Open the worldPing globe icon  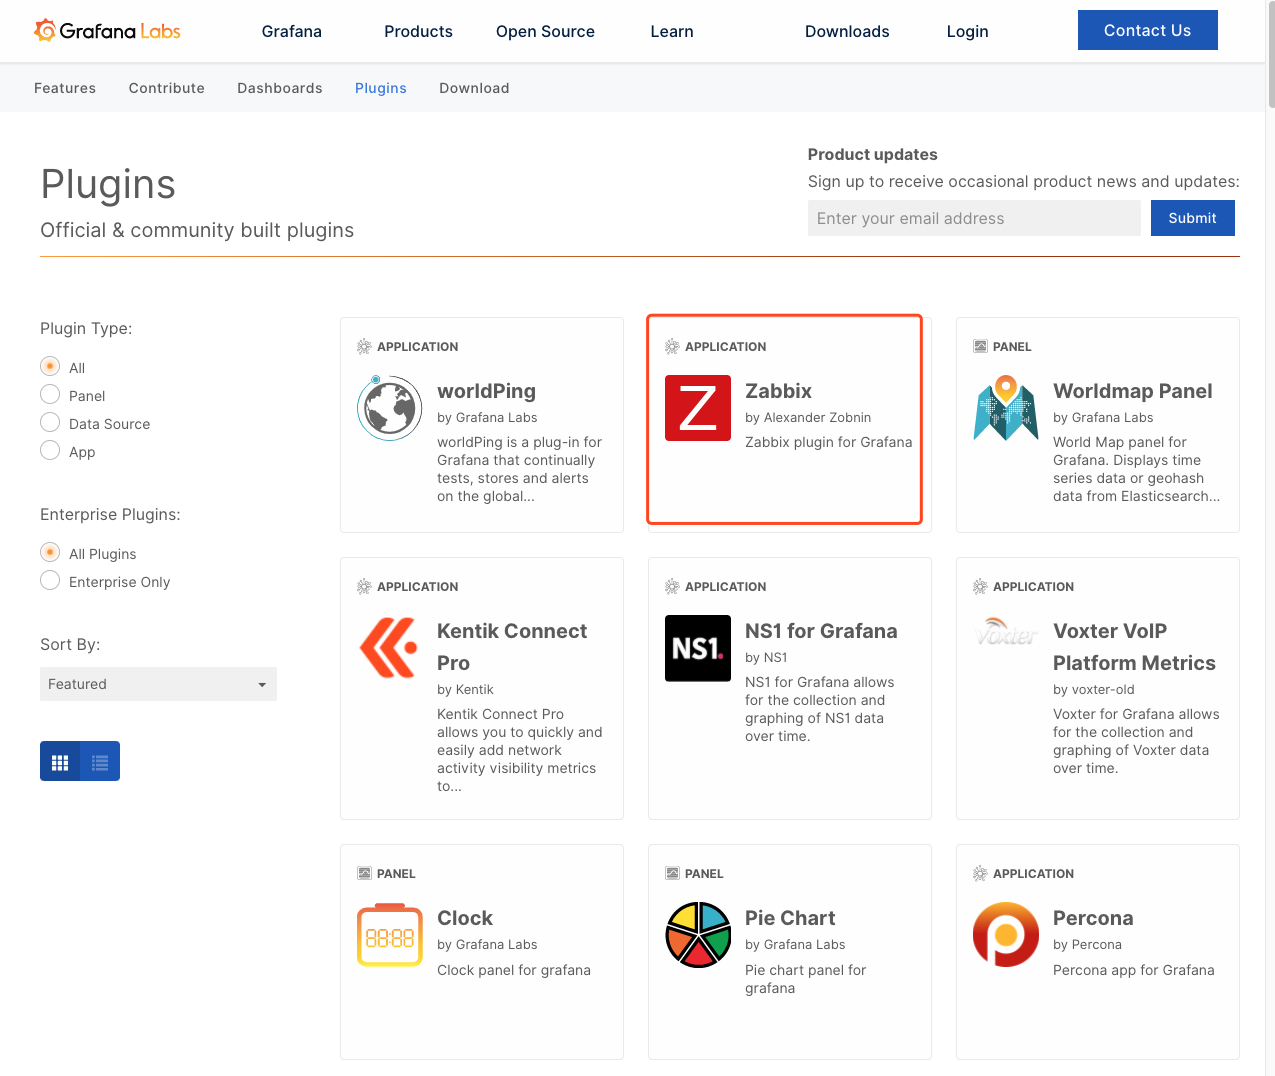click(389, 408)
